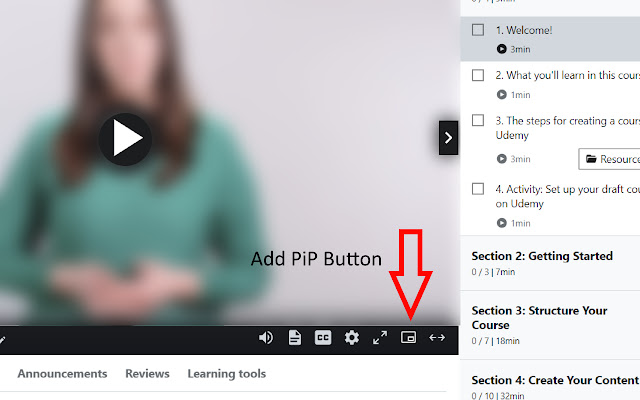Viewport: 640px width, 400px height.
Task: Switch to the Learning tools tab
Action: point(227,373)
